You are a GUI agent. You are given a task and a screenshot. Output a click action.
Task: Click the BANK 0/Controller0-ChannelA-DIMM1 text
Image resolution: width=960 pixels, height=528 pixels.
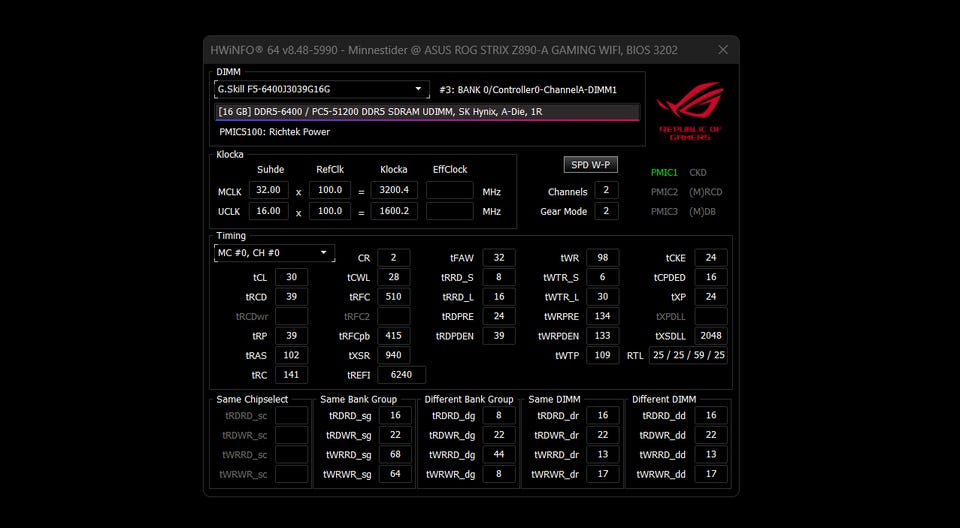click(528, 89)
